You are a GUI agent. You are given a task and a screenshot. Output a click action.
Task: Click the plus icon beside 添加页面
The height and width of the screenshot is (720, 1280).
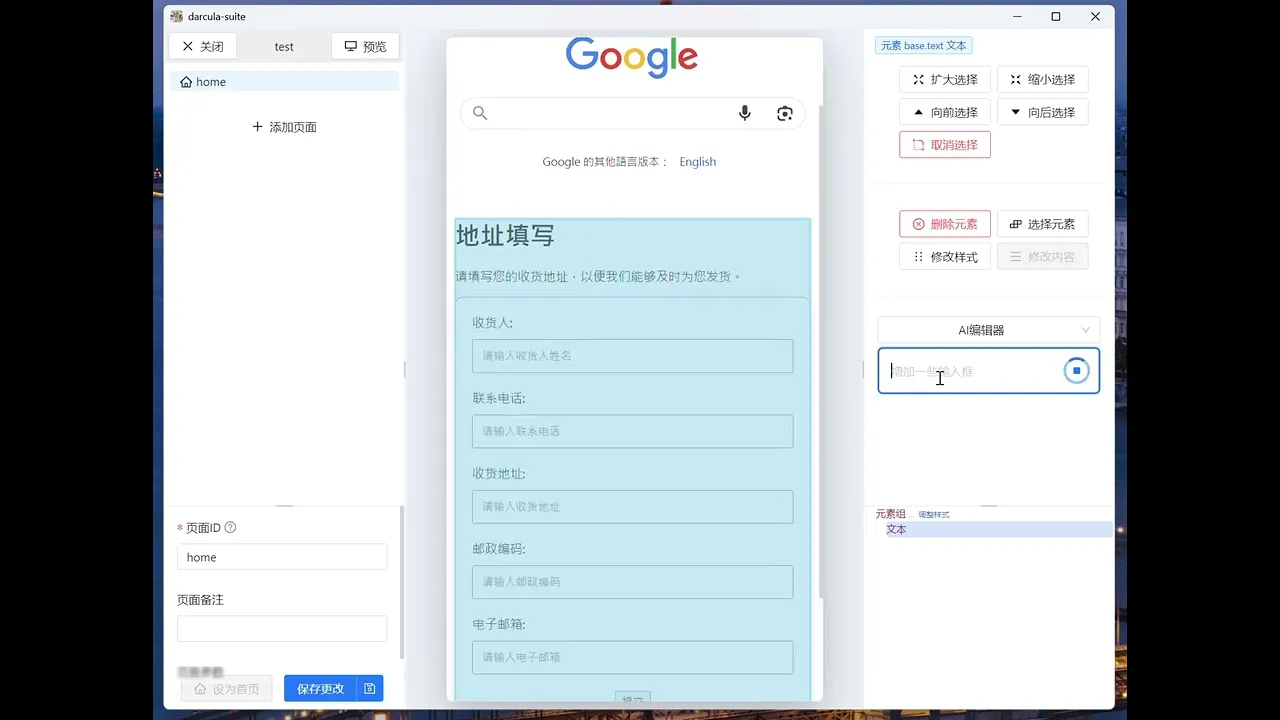[257, 127]
